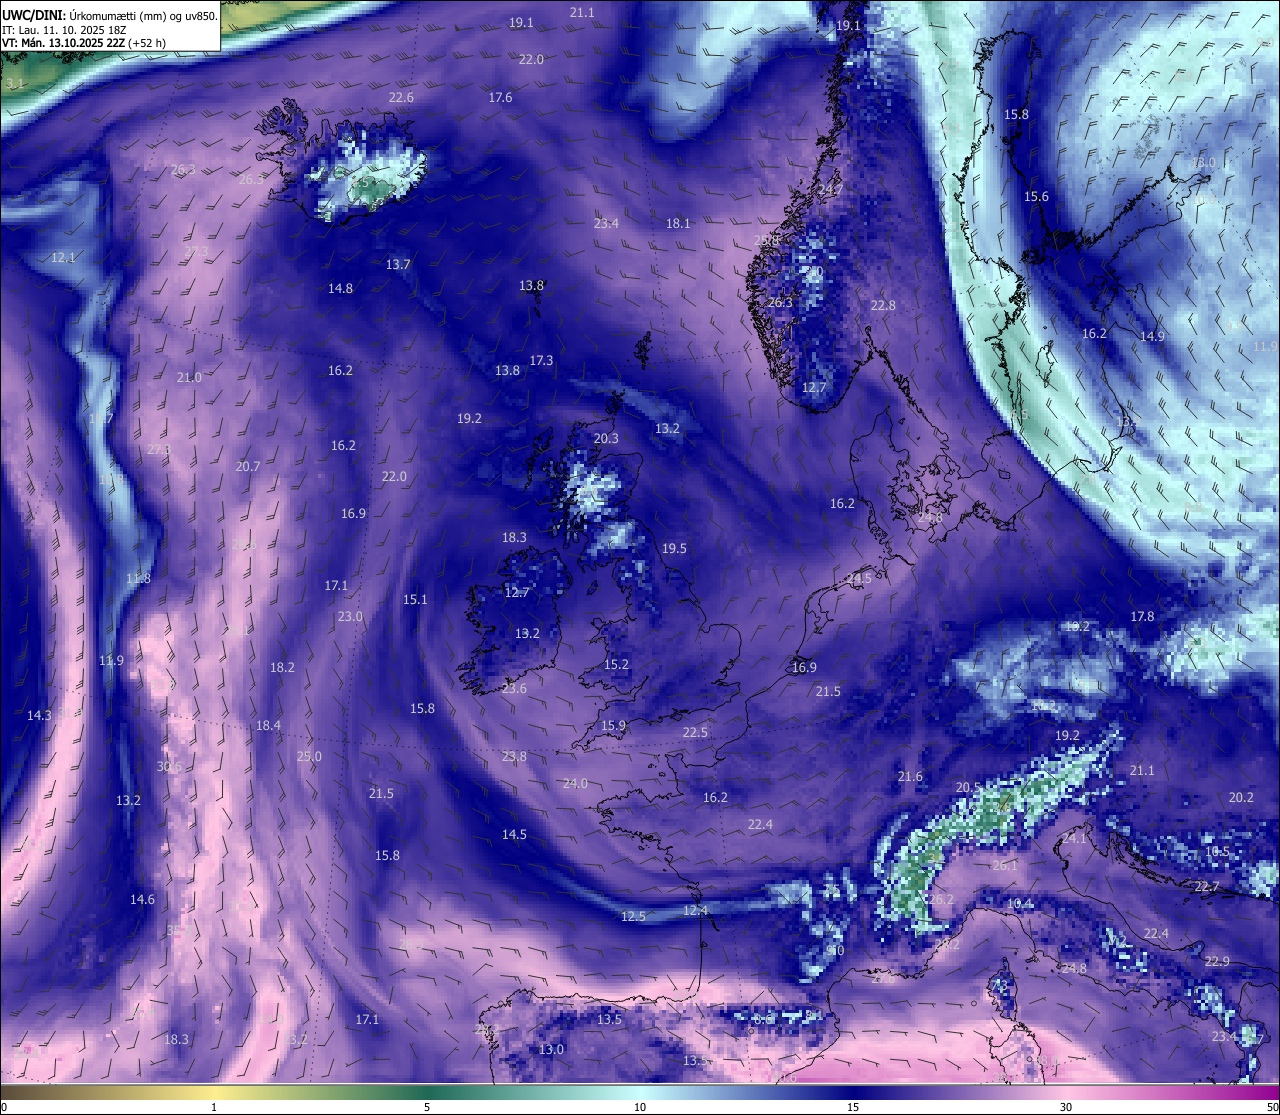1280x1115 pixels.
Task: Click the map value 24.7 near Norway
Action: (x=831, y=189)
